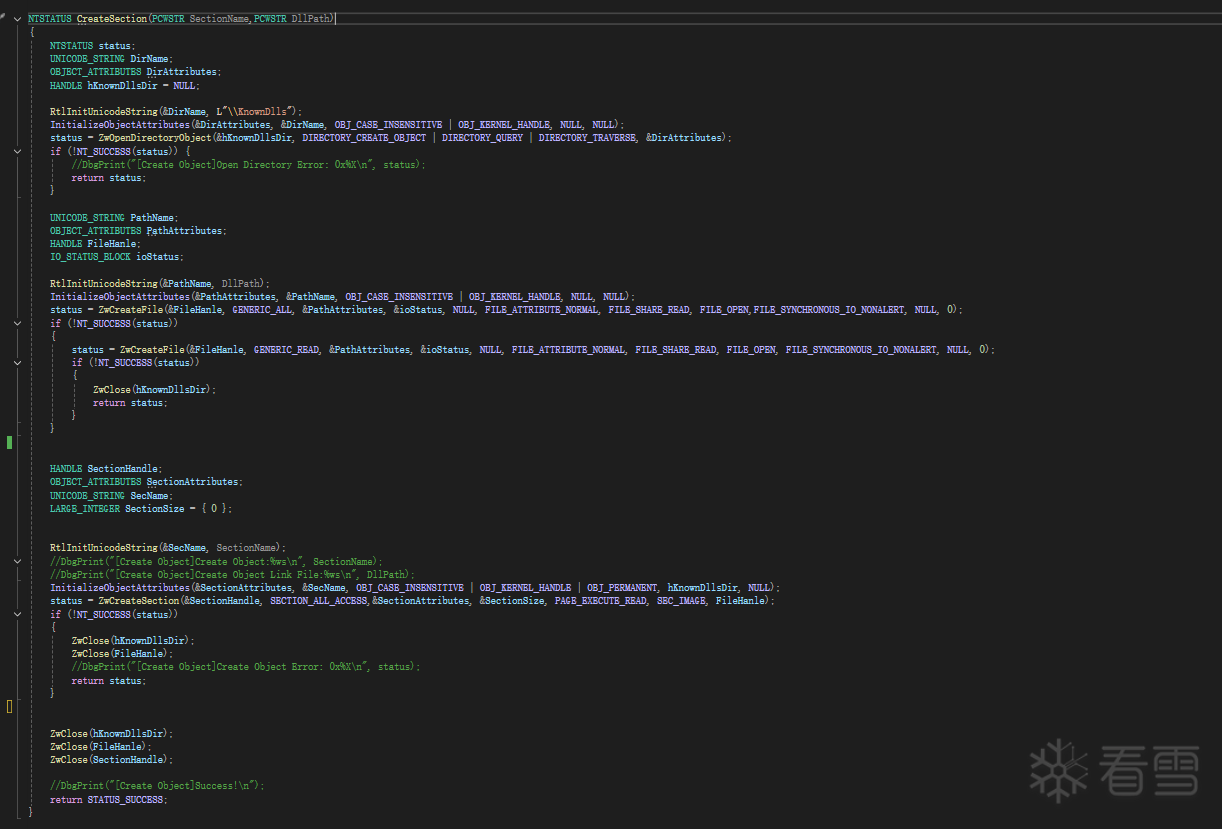Click the DIRECTORY_CREATE_OBJECT flag
The width and height of the screenshot is (1222, 829).
[x=364, y=138]
